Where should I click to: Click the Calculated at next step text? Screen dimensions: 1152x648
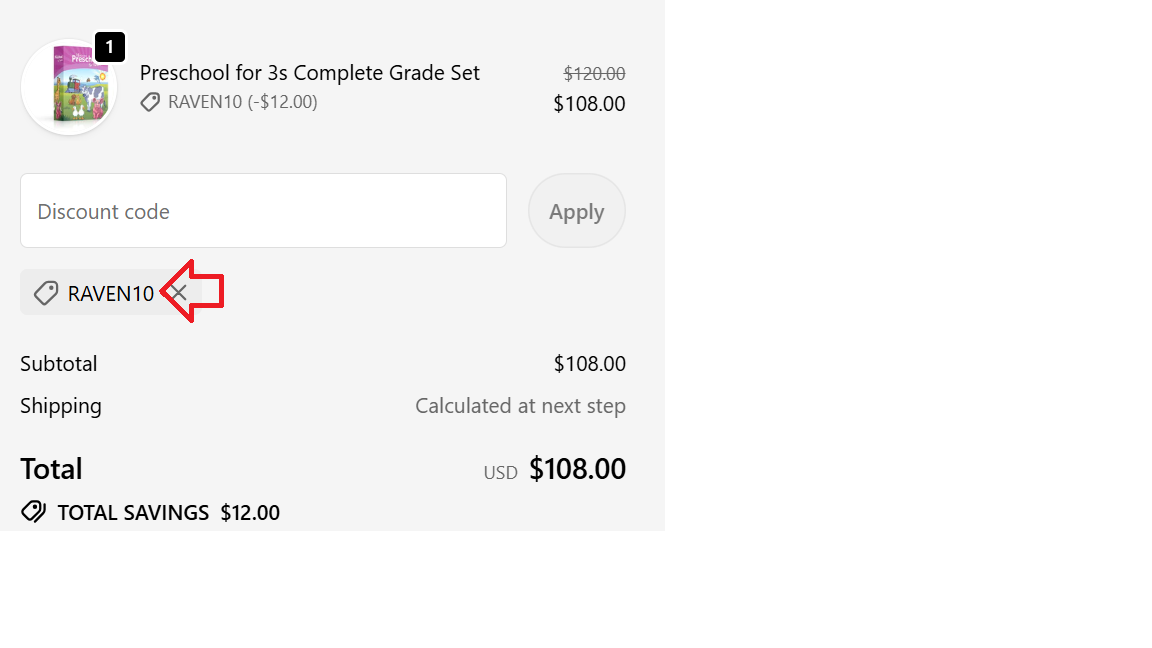(520, 405)
